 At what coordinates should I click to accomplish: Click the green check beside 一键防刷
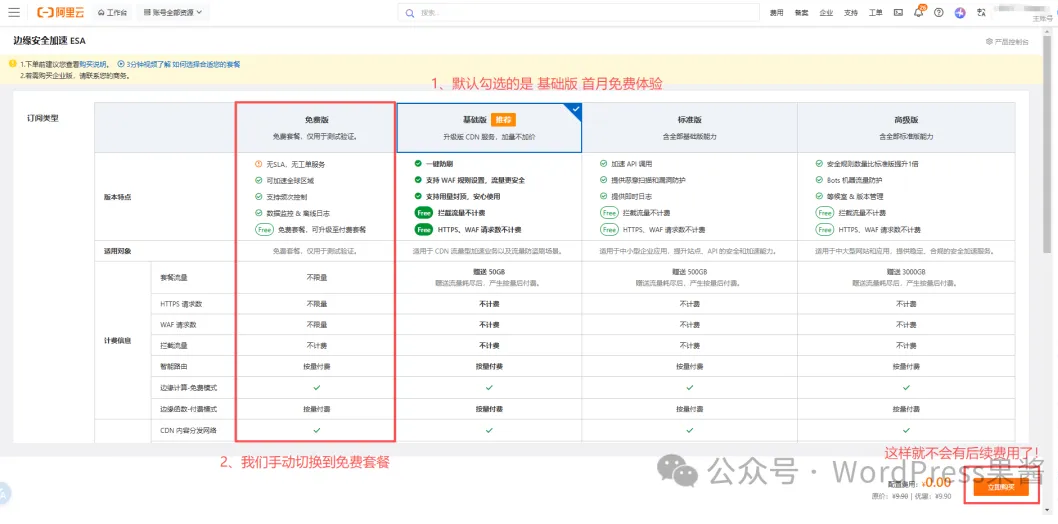point(418,164)
